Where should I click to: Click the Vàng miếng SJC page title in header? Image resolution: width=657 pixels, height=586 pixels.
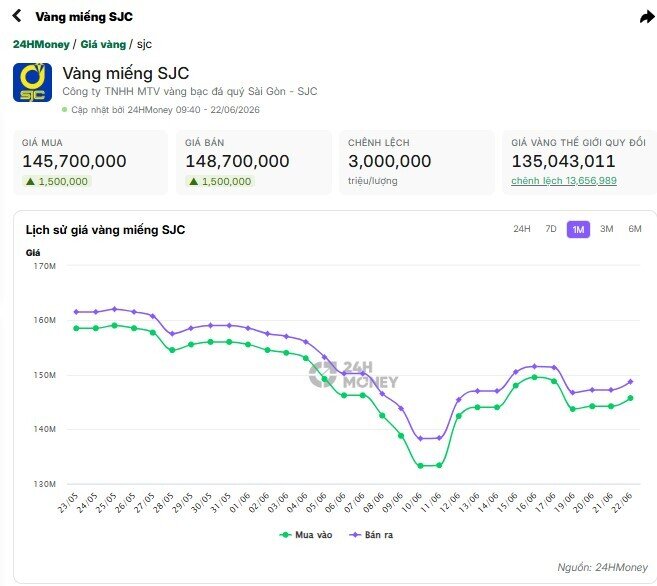click(x=84, y=17)
